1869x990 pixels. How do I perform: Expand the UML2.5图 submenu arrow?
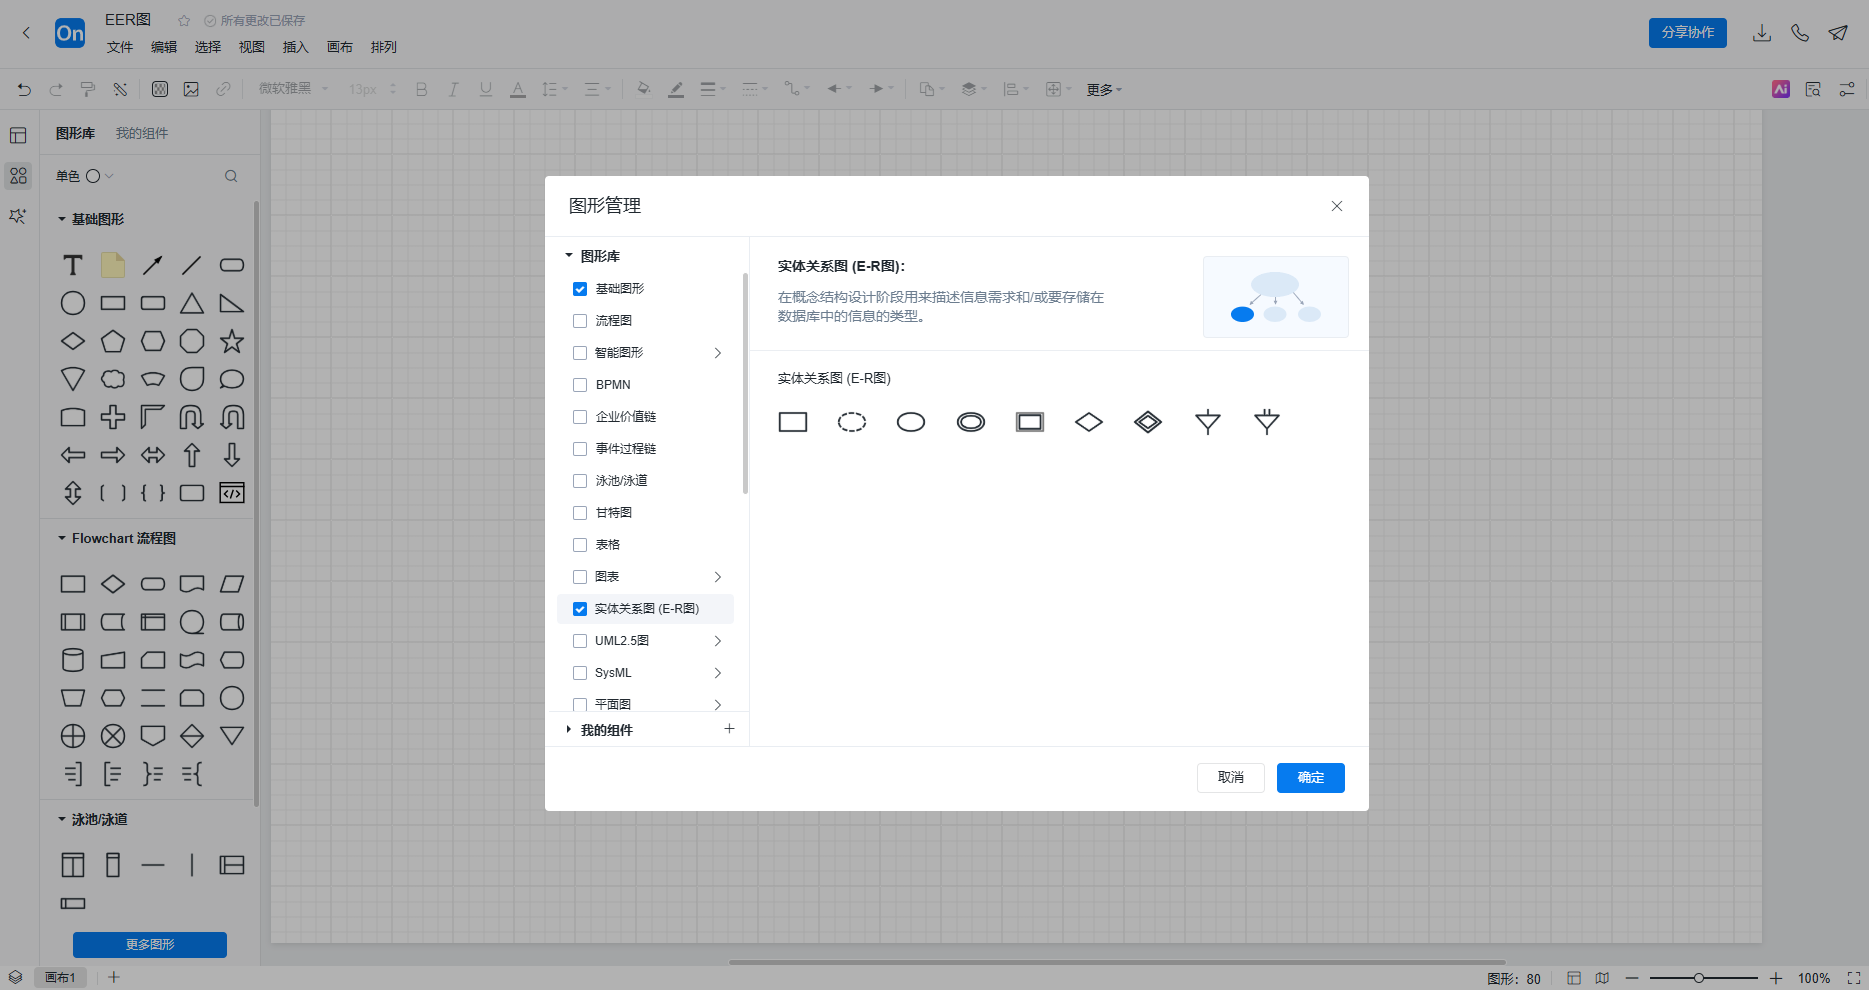[x=717, y=641]
